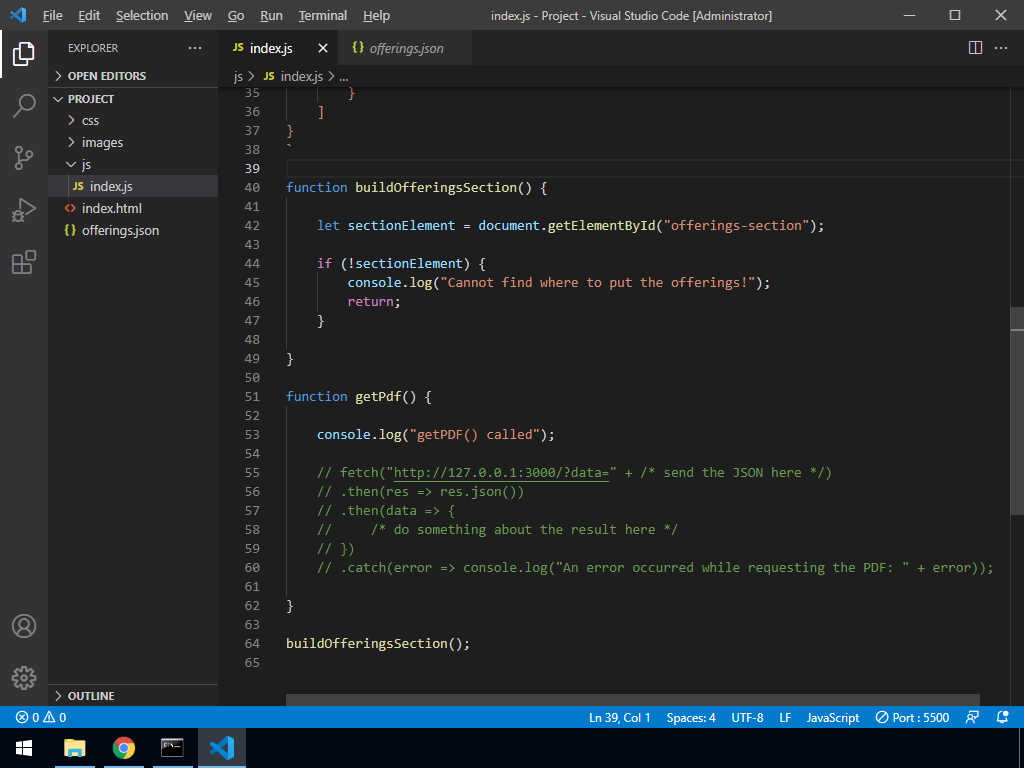Click the Split Editor icon
Viewport: 1024px width, 768px height.
click(x=976, y=48)
